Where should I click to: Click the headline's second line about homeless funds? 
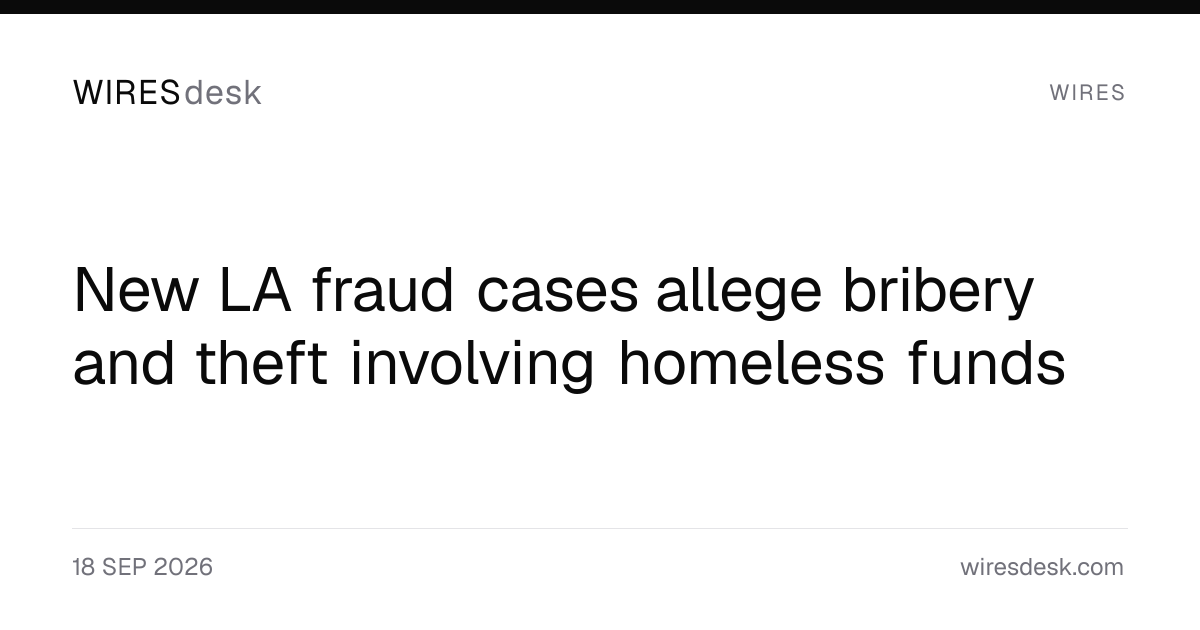[x=569, y=362]
